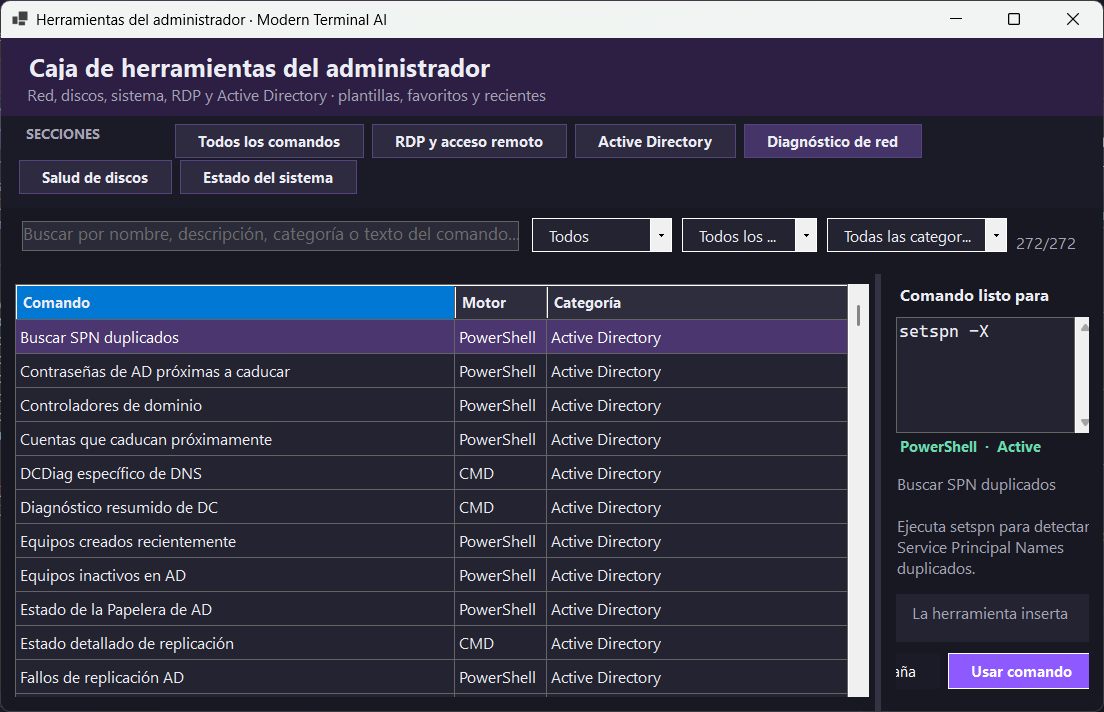Viewport: 1104px width, 712px height.
Task: Minimize the Modern Terminal AI window
Action: pyautogui.click(x=955, y=19)
